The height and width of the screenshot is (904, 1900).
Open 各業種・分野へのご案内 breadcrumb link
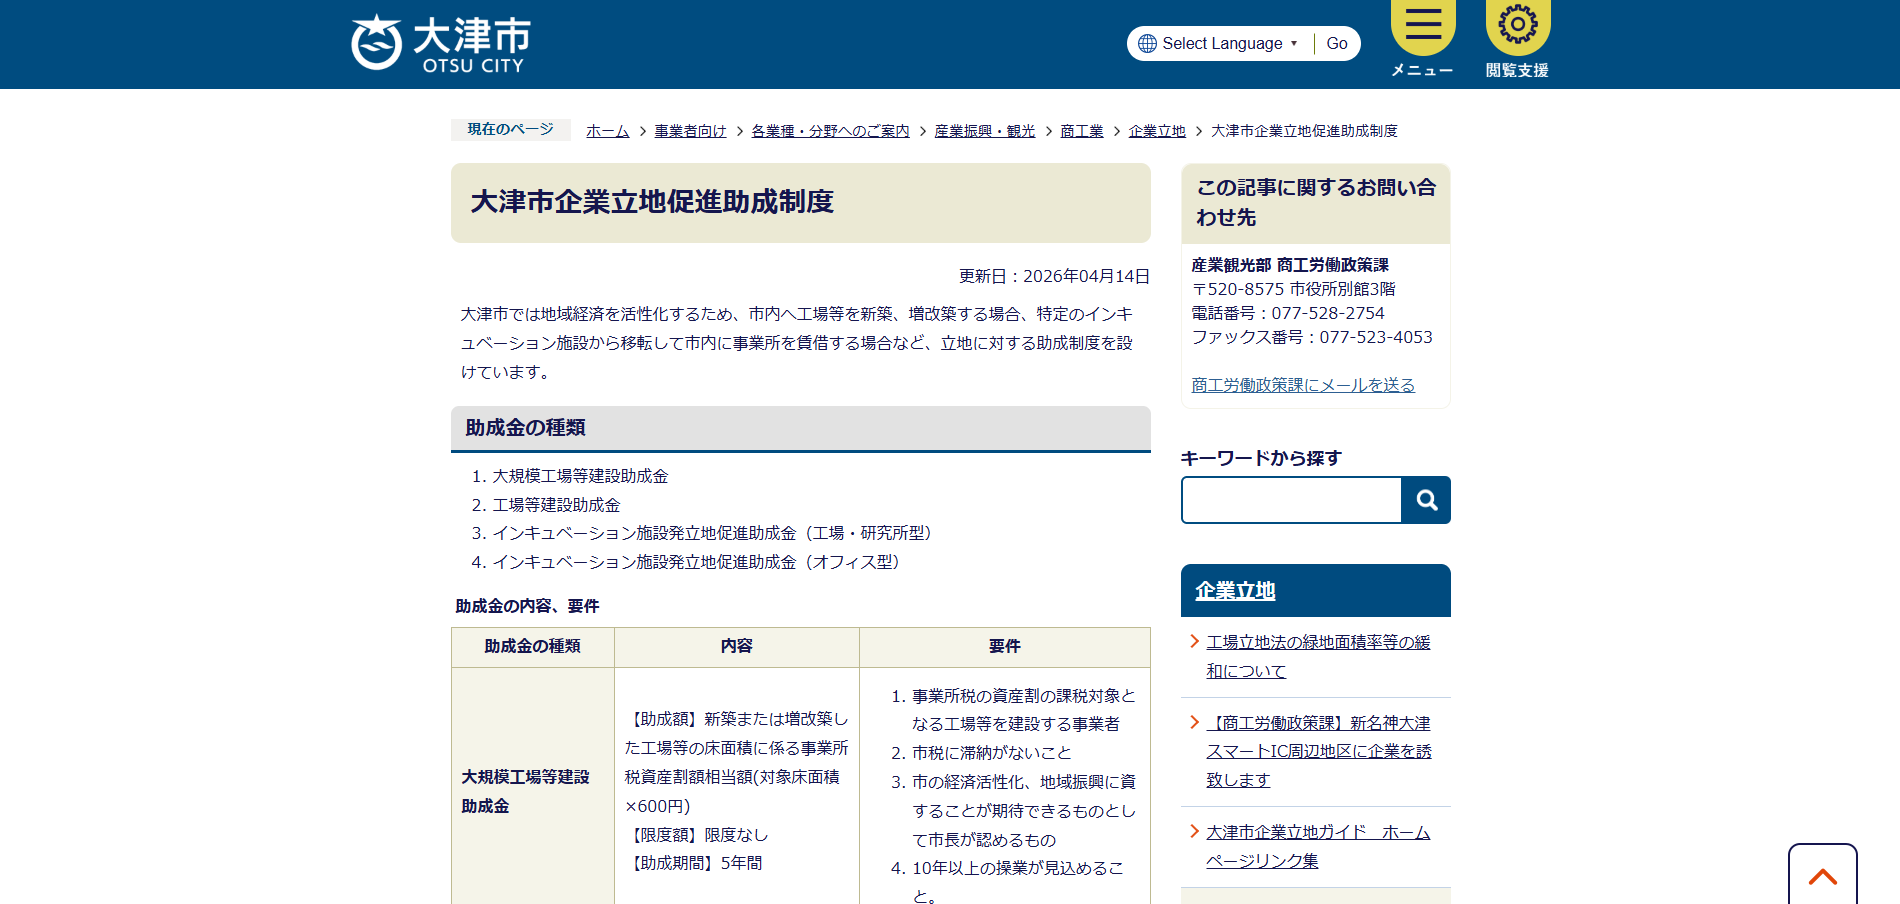pyautogui.click(x=830, y=131)
